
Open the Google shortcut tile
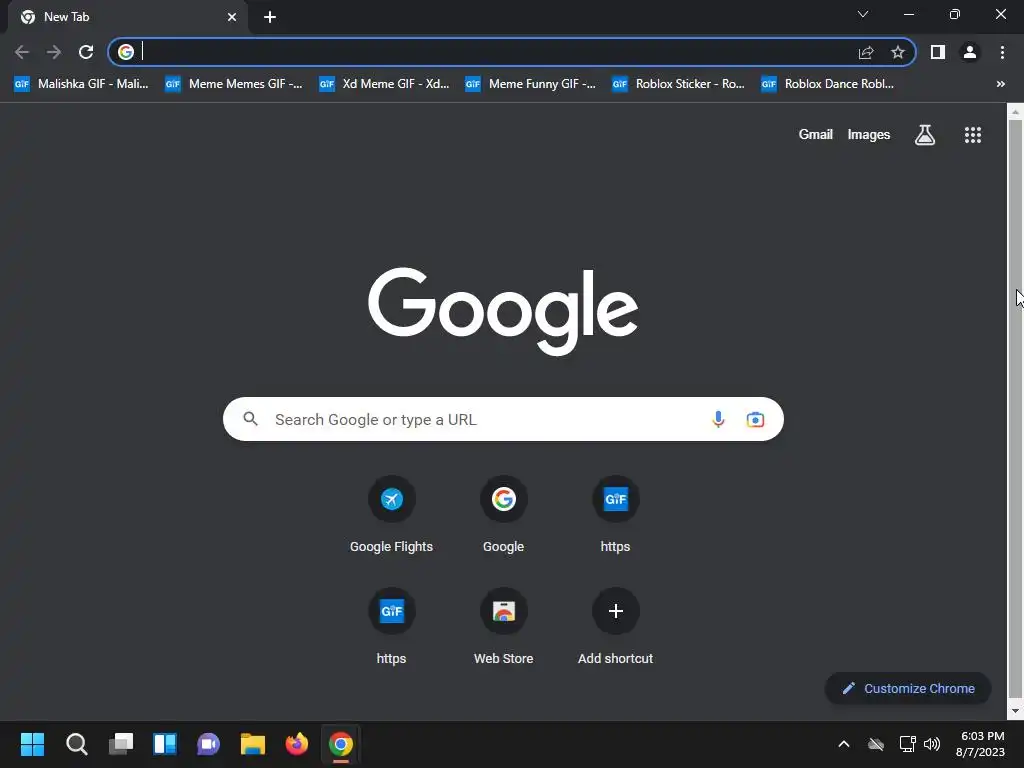pos(504,515)
